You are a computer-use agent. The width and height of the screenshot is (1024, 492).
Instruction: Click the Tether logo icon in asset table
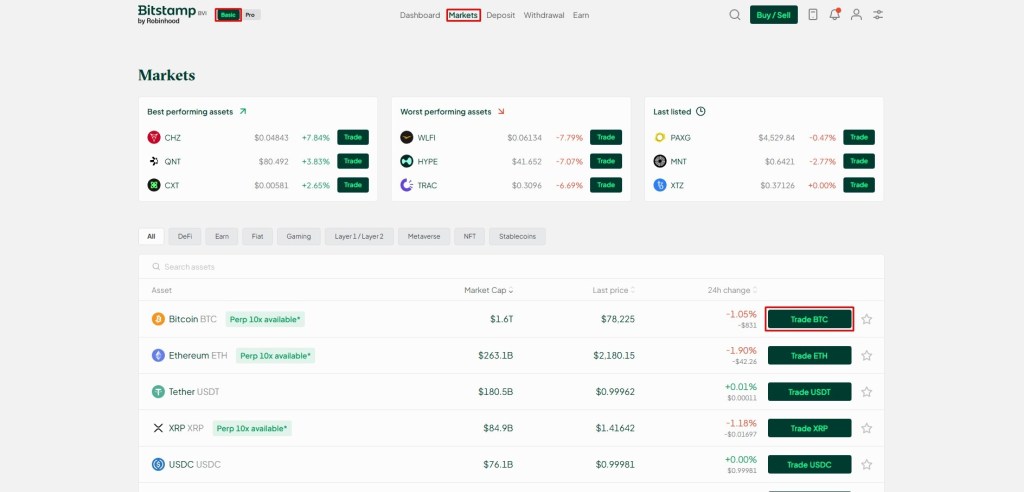pos(158,392)
